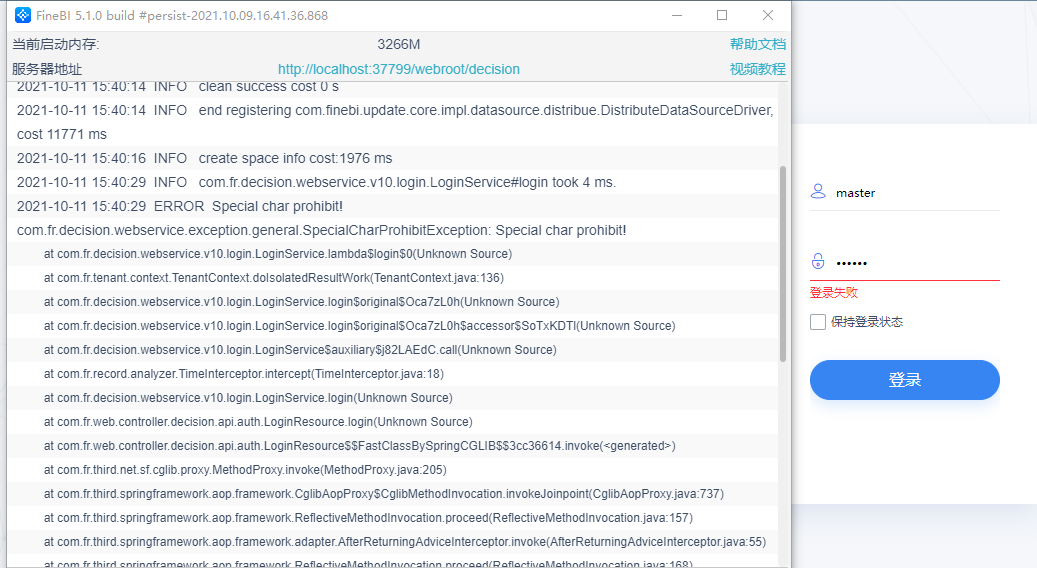Click the FastClassBySpringCGLIB invoke trace line
This screenshot has height=568, width=1037.
[x=360, y=446]
